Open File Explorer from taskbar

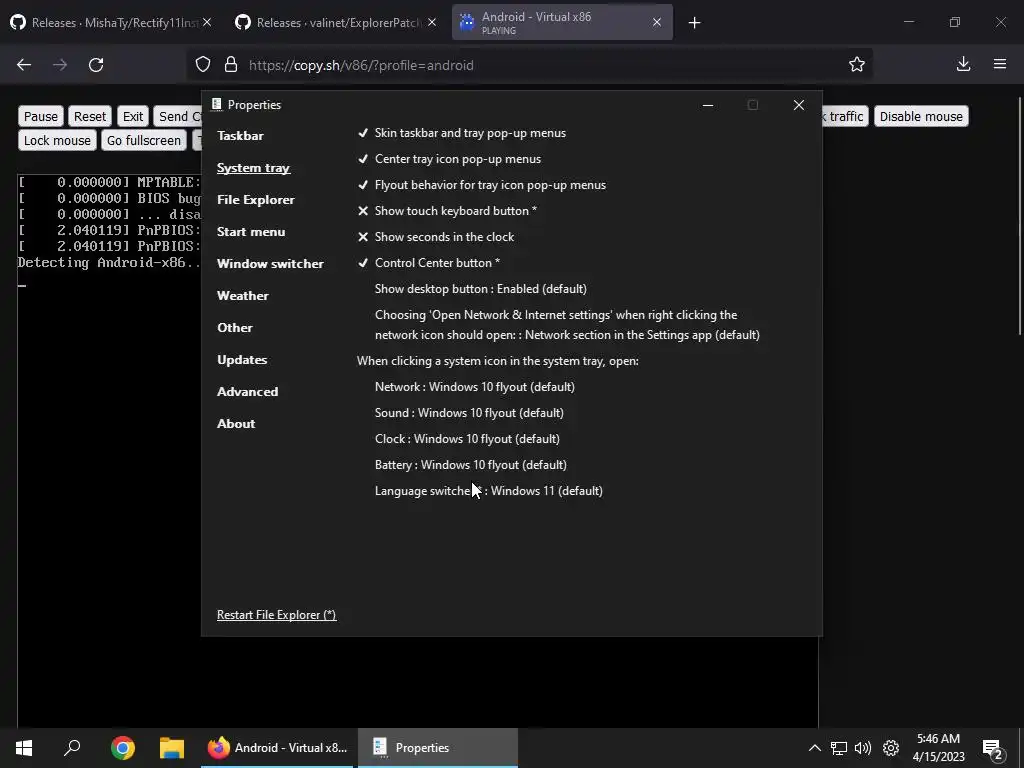(172, 748)
